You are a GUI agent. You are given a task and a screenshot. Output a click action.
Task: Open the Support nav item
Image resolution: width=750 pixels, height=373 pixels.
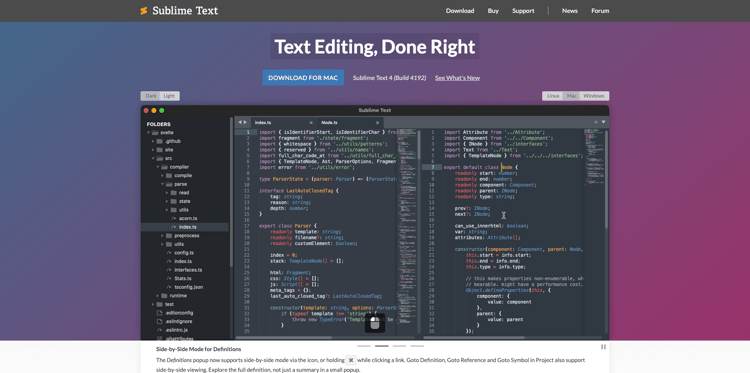pos(523,11)
